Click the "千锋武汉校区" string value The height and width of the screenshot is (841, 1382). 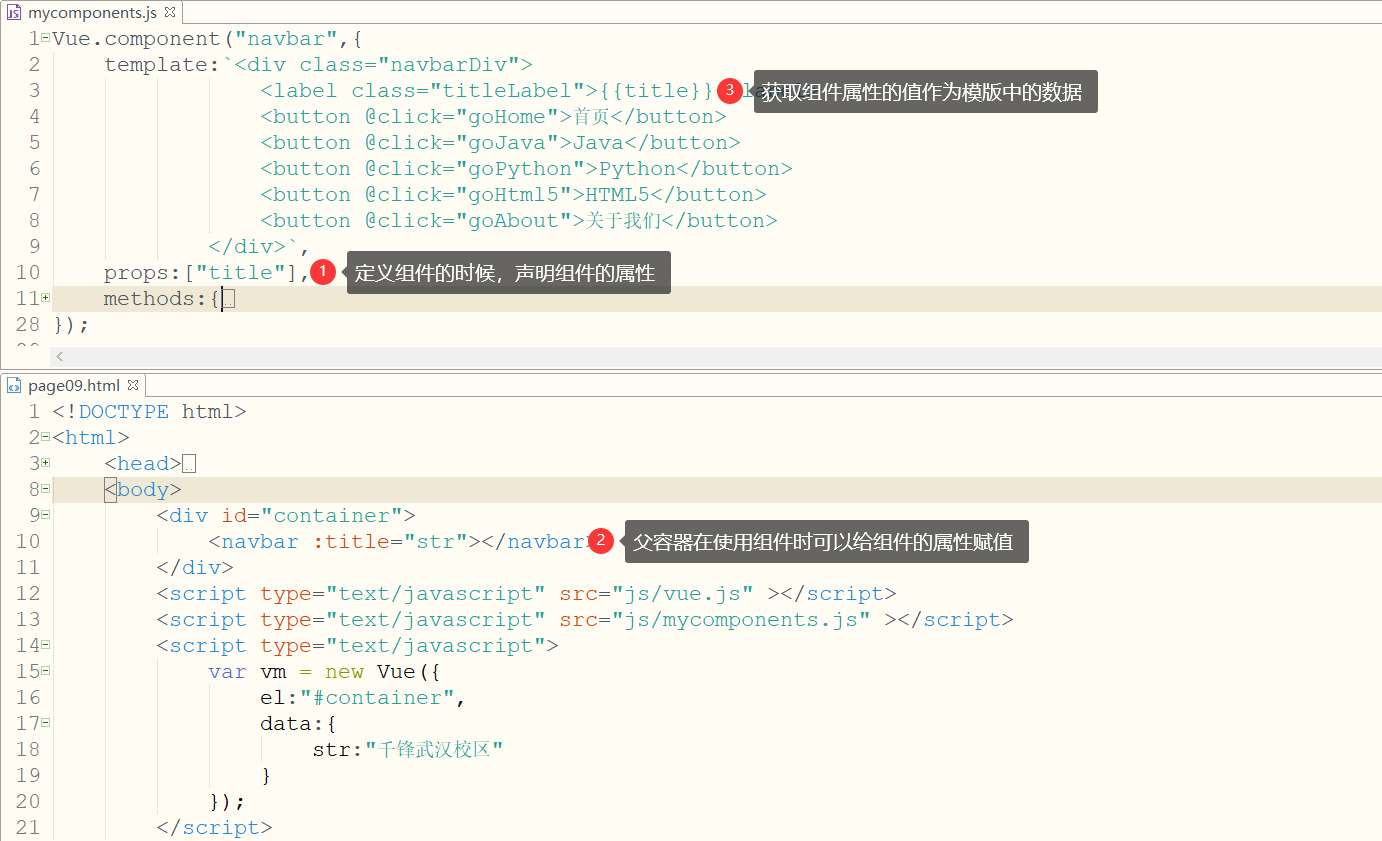coord(434,750)
